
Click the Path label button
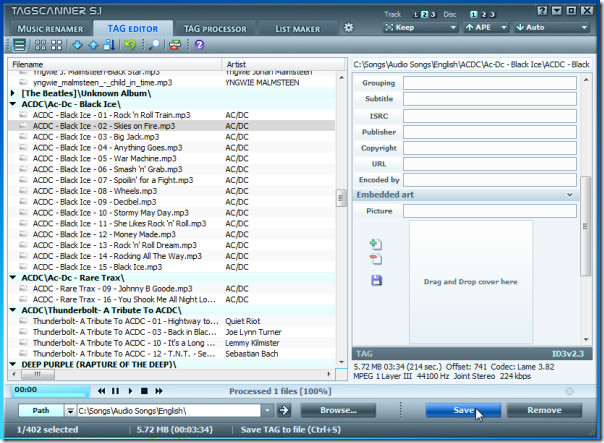pos(41,411)
